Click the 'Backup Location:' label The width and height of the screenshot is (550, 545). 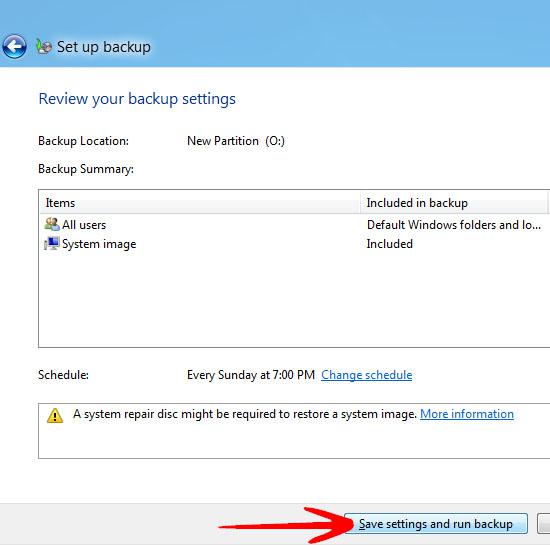point(83,141)
